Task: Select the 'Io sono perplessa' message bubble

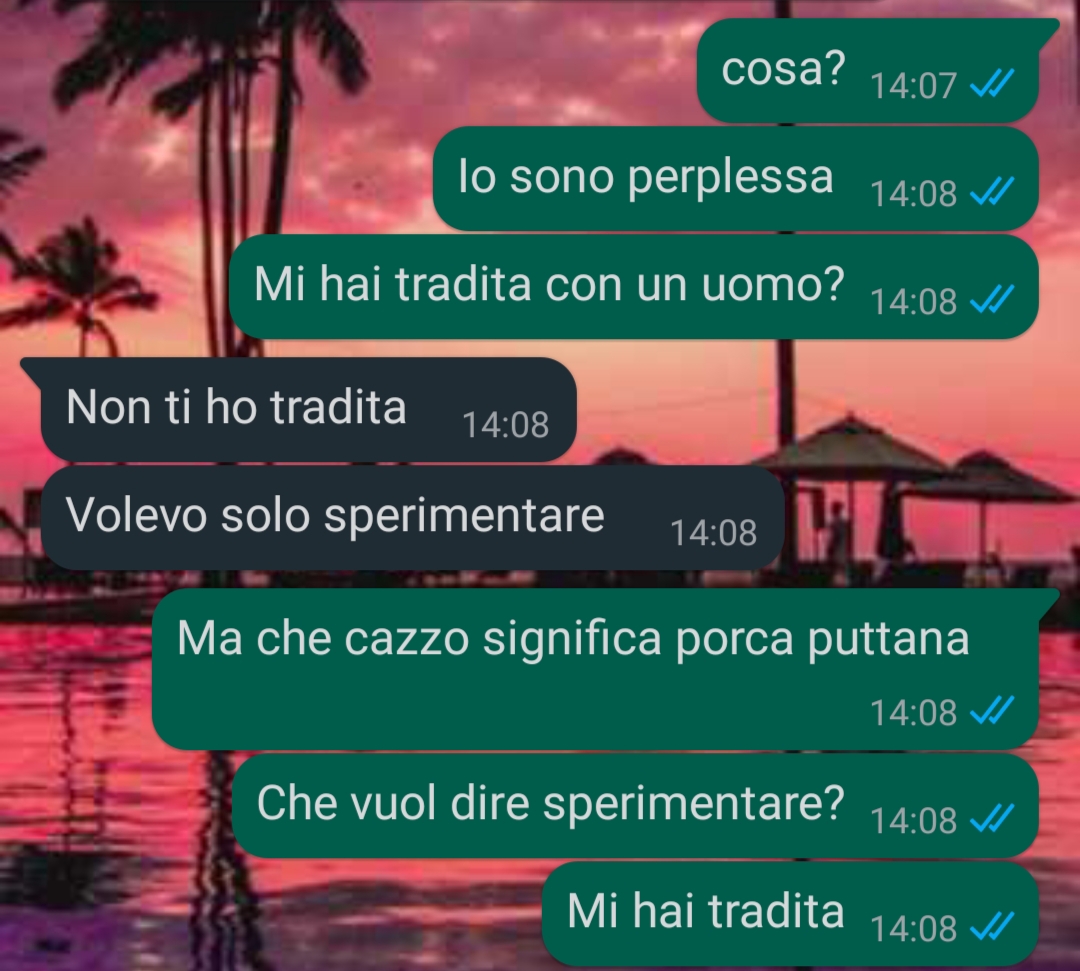Action: 736,178
